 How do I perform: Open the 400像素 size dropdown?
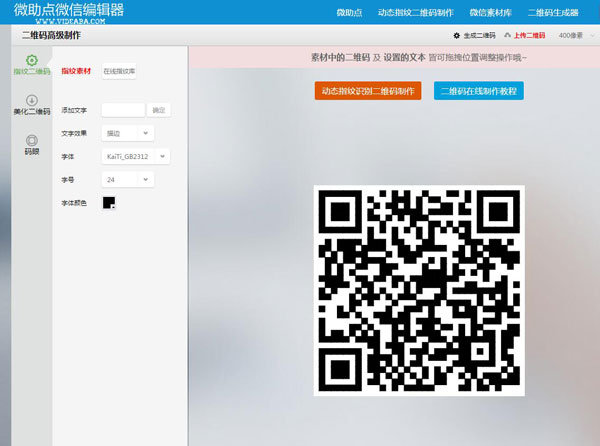576,36
